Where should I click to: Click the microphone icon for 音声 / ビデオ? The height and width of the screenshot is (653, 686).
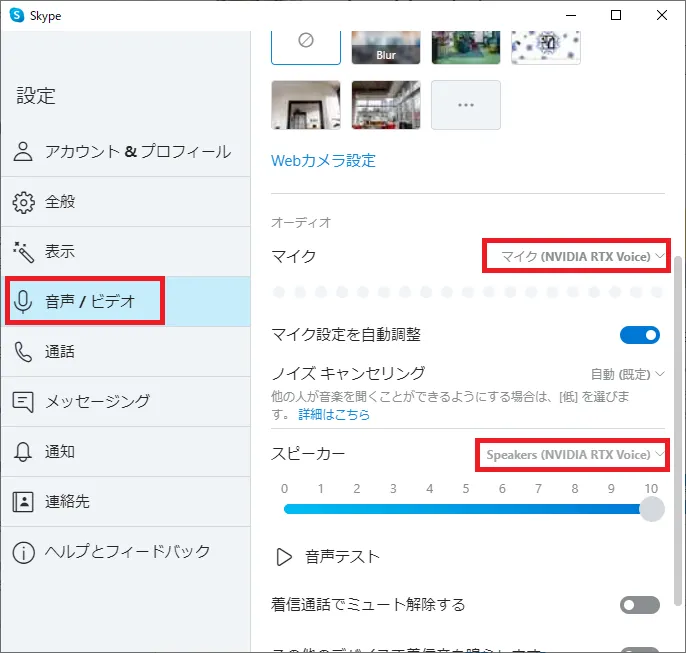(x=23, y=301)
